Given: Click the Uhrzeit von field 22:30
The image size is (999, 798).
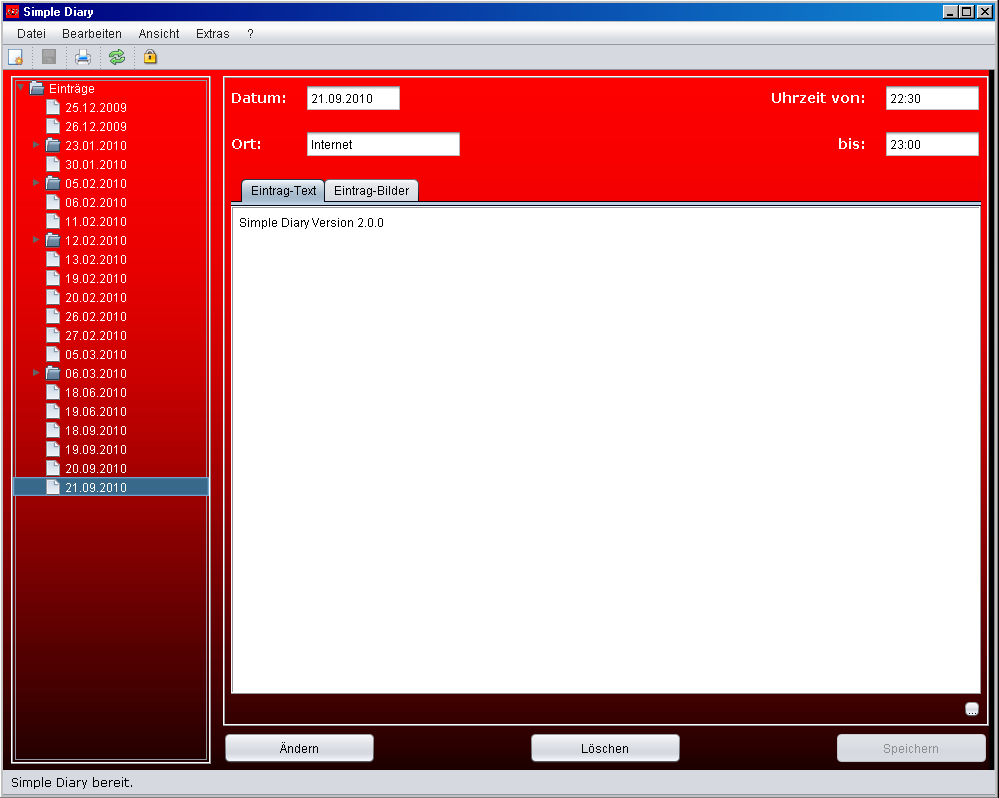Looking at the screenshot, I should coord(932,99).
